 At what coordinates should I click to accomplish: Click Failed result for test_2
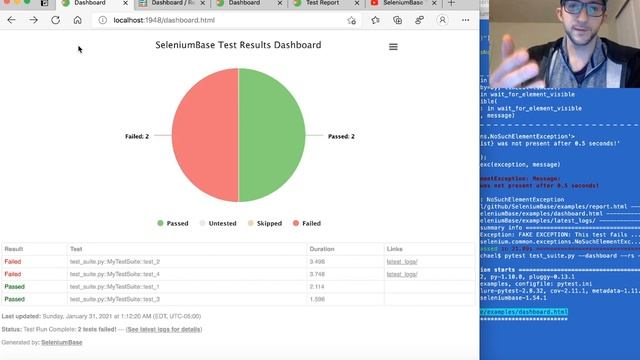pyautogui.click(x=13, y=262)
